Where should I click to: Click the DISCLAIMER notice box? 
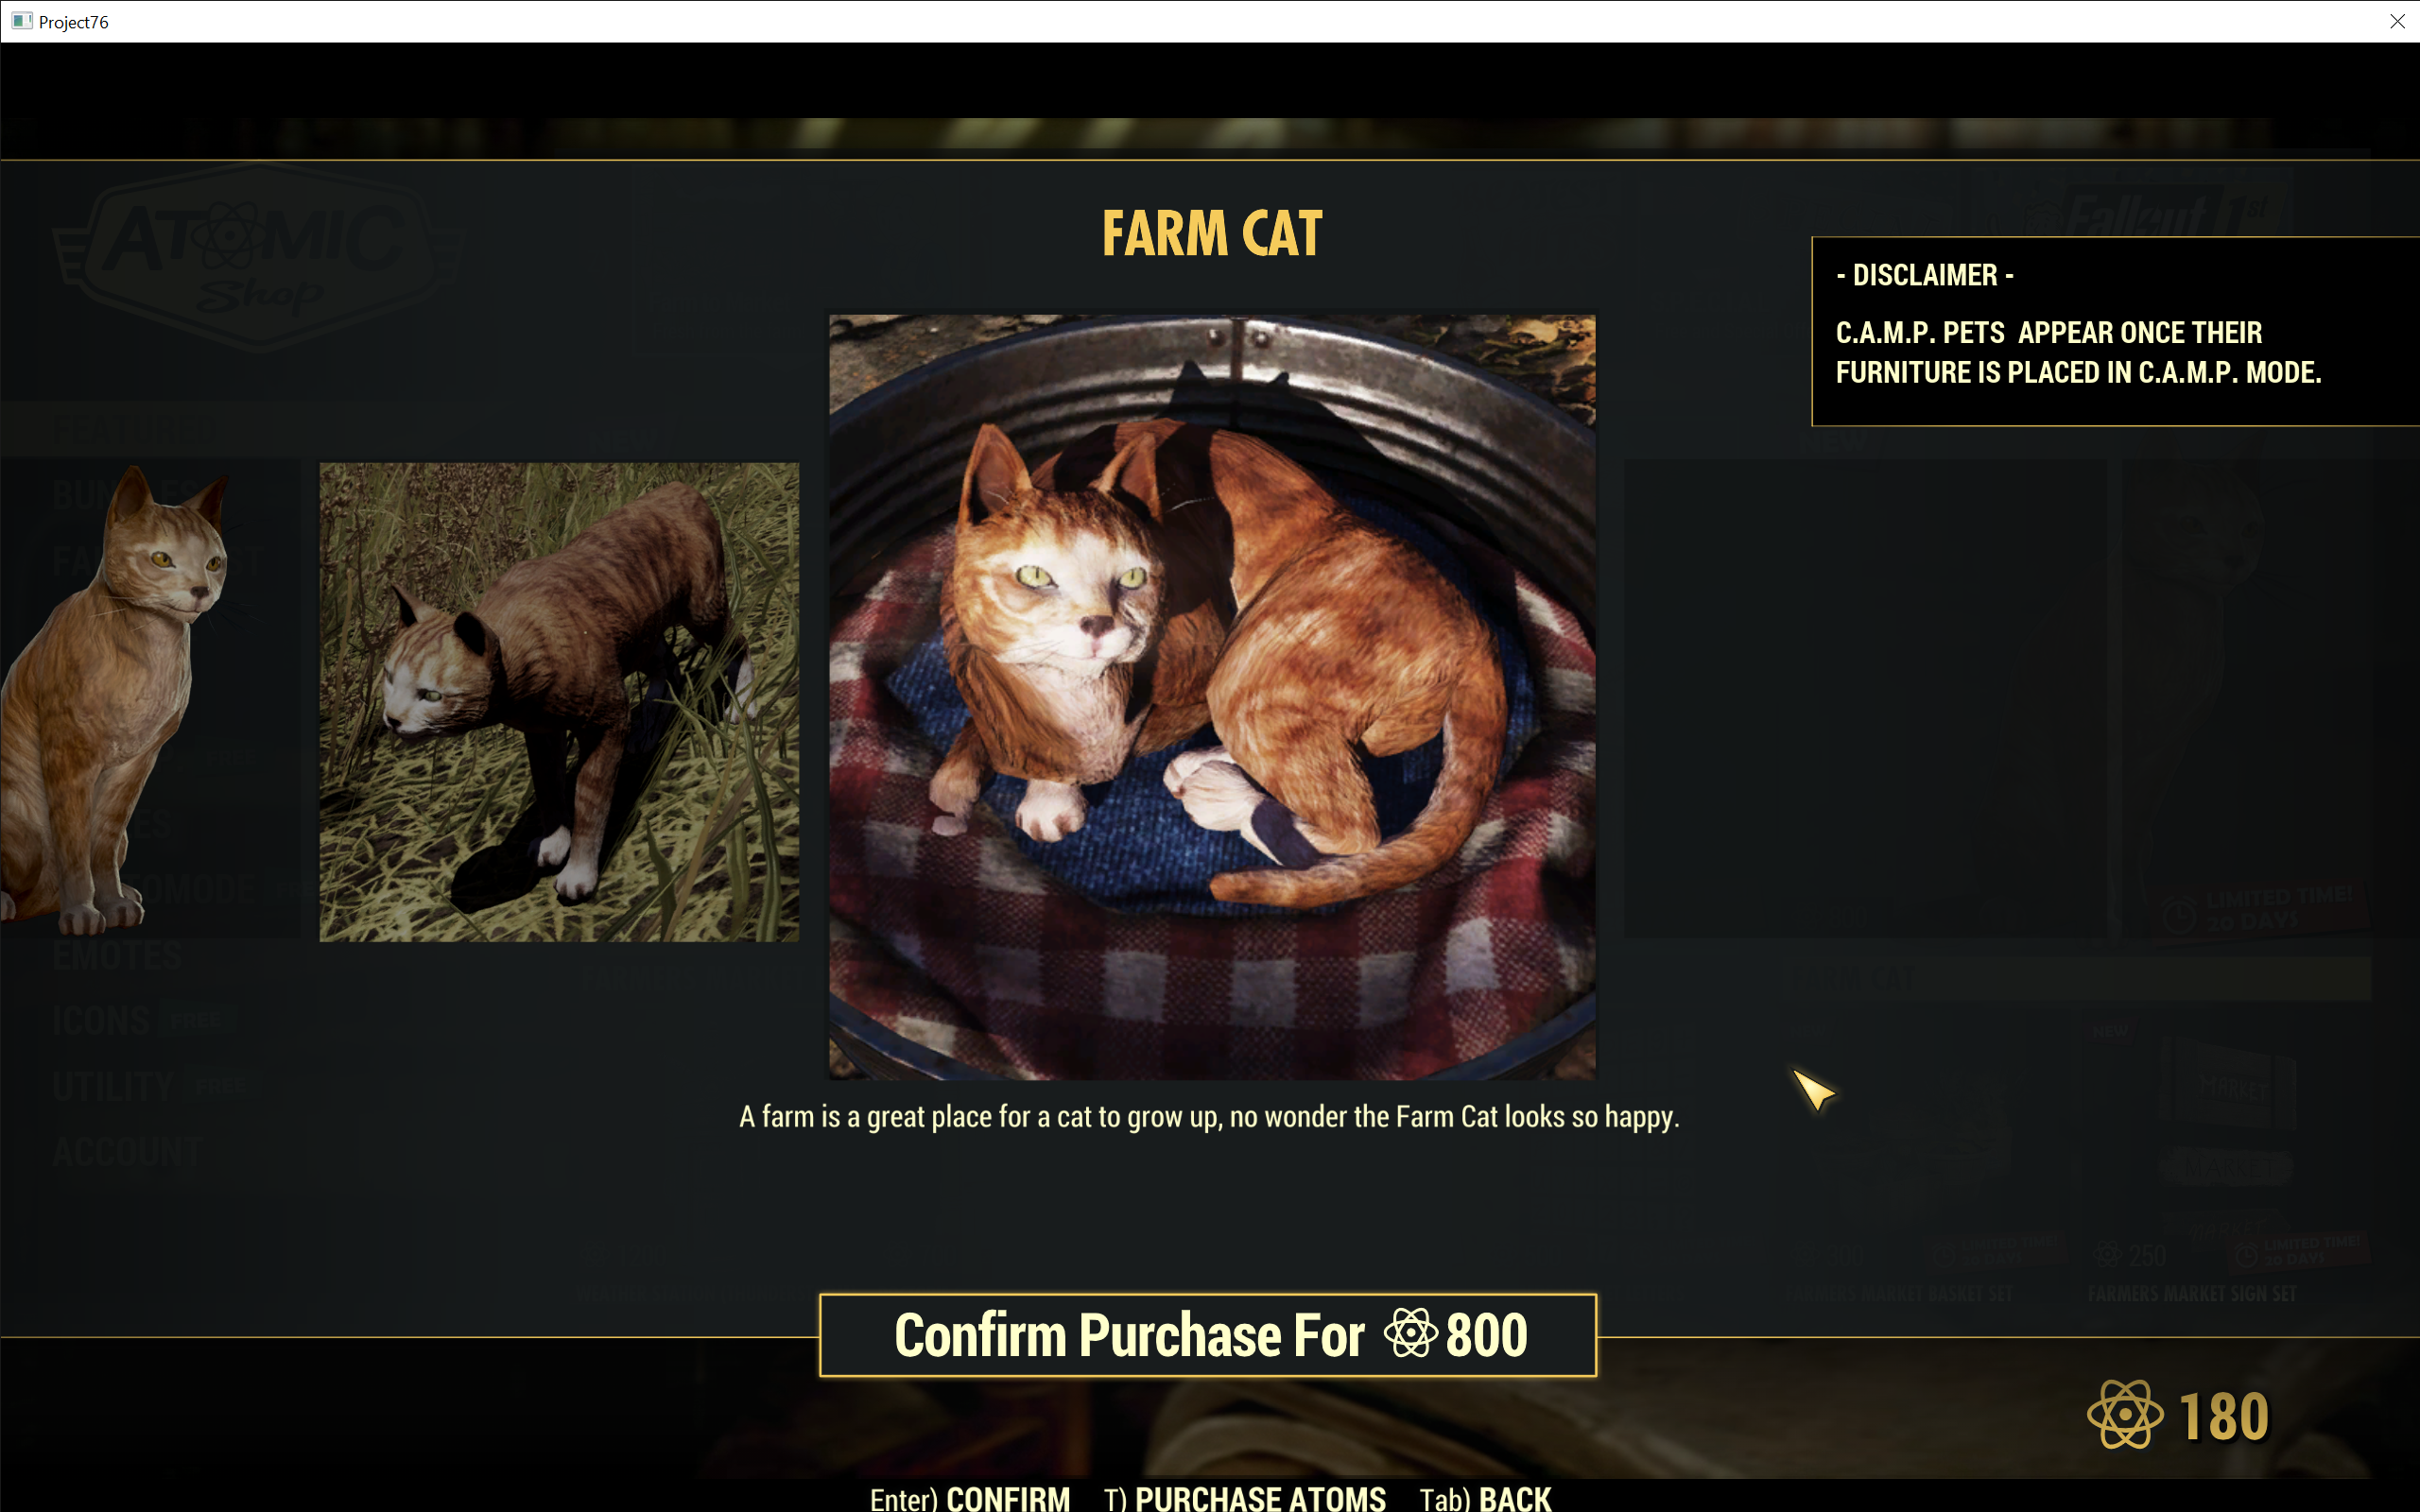(x=2115, y=331)
